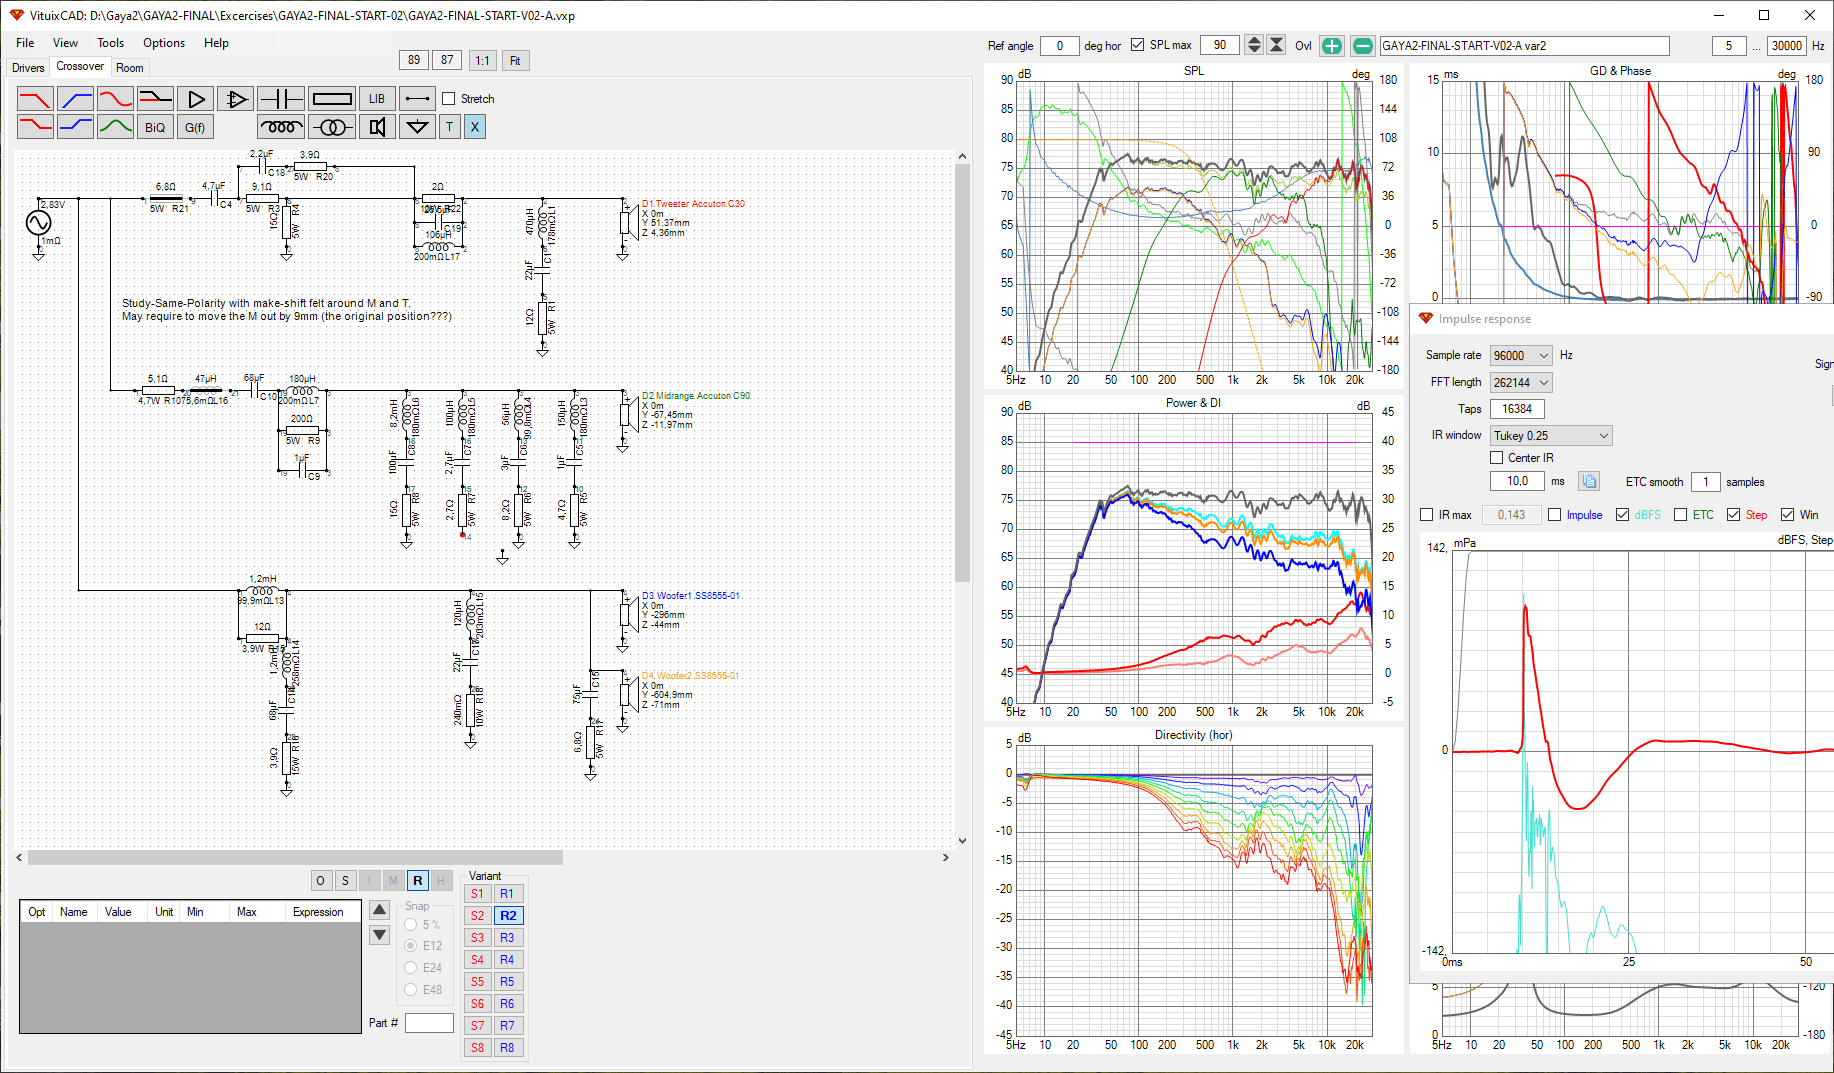
Task: Adjust the SPL max stepper arrows
Action: click(x=1253, y=45)
